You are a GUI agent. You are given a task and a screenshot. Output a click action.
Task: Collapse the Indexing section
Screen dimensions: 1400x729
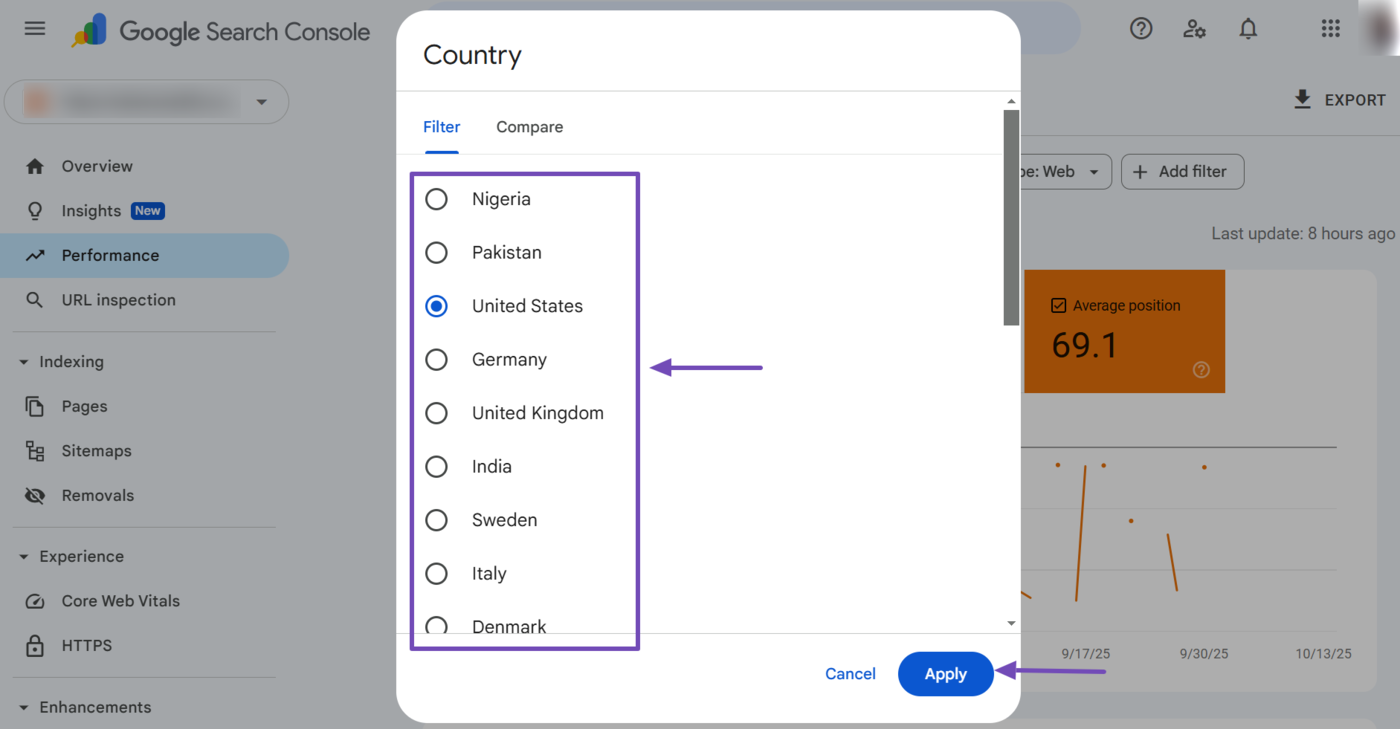[x=23, y=362]
